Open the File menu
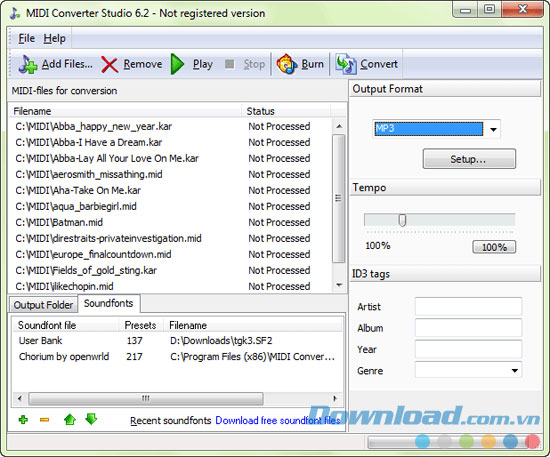This screenshot has height=457, width=550. pyautogui.click(x=27, y=38)
